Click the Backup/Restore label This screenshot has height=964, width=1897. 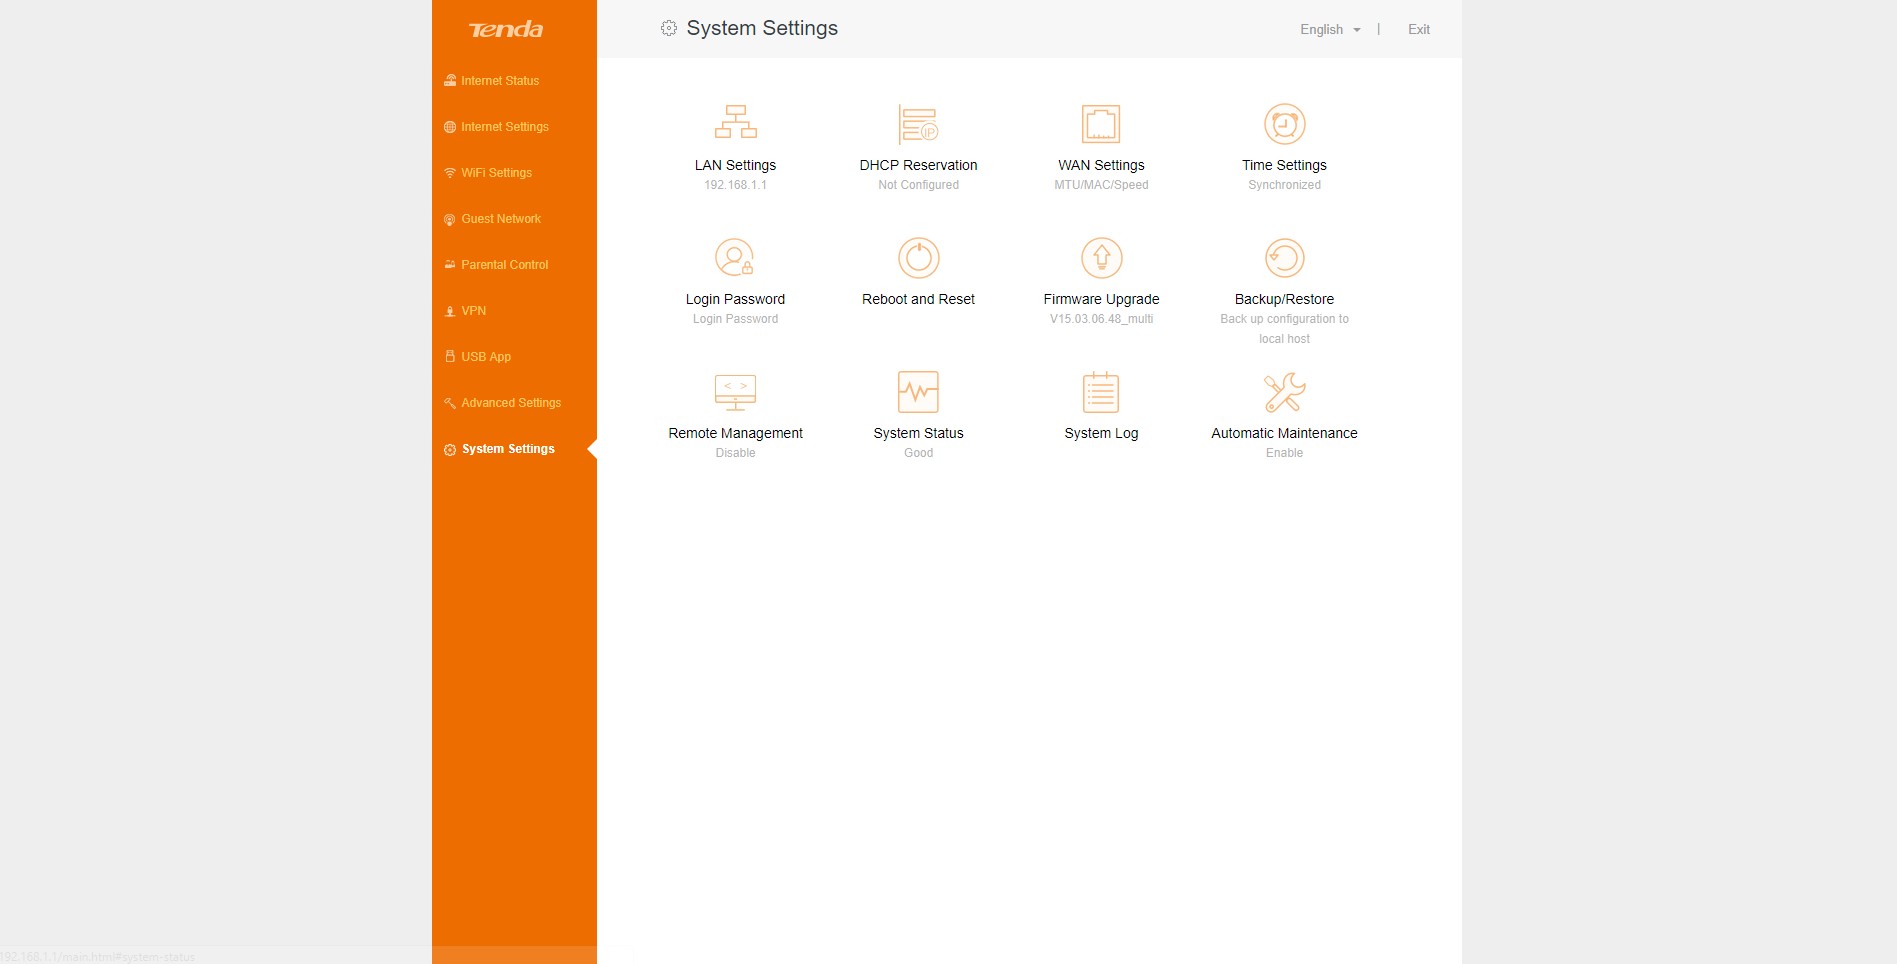(1284, 299)
